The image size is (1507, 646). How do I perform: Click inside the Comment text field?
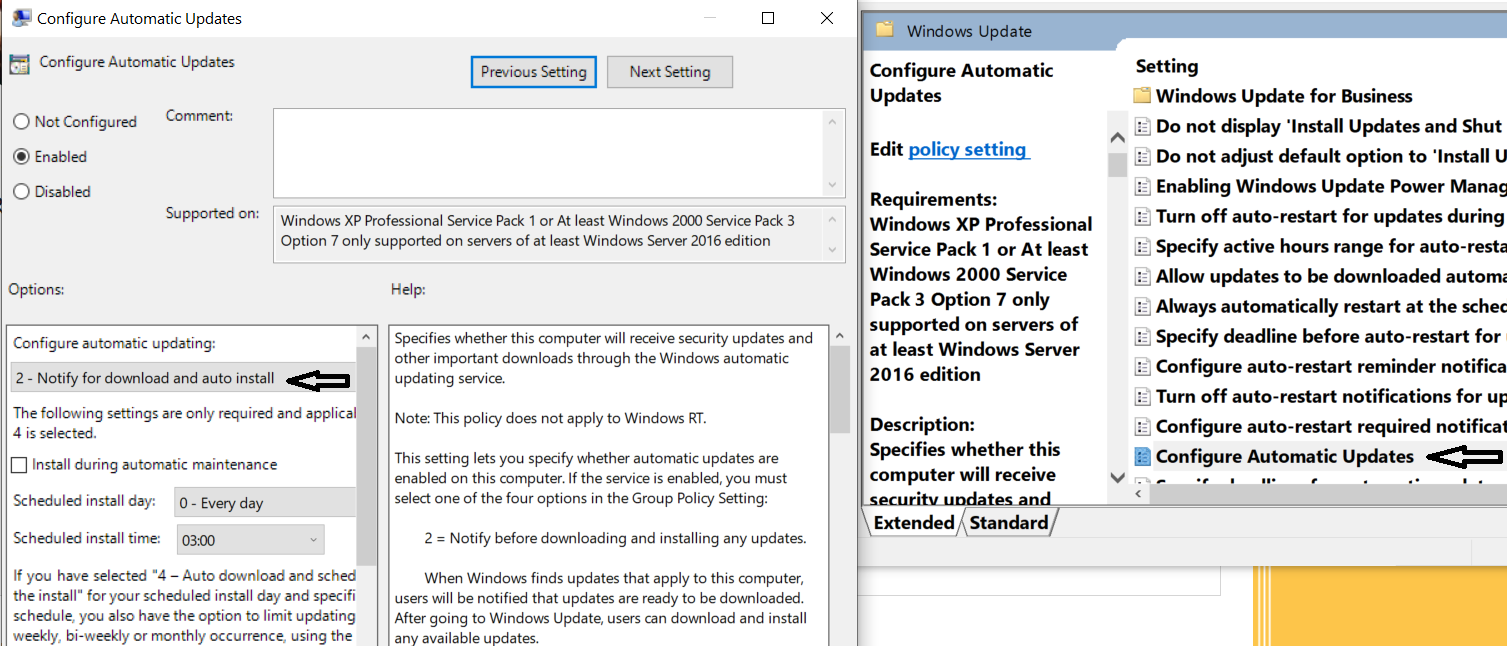click(x=548, y=153)
